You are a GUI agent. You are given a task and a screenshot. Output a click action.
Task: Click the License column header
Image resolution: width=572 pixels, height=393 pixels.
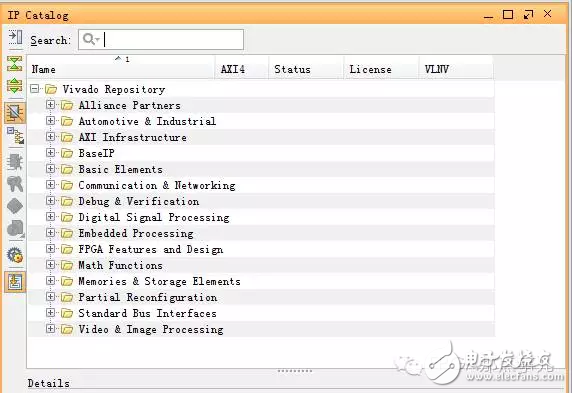point(381,67)
